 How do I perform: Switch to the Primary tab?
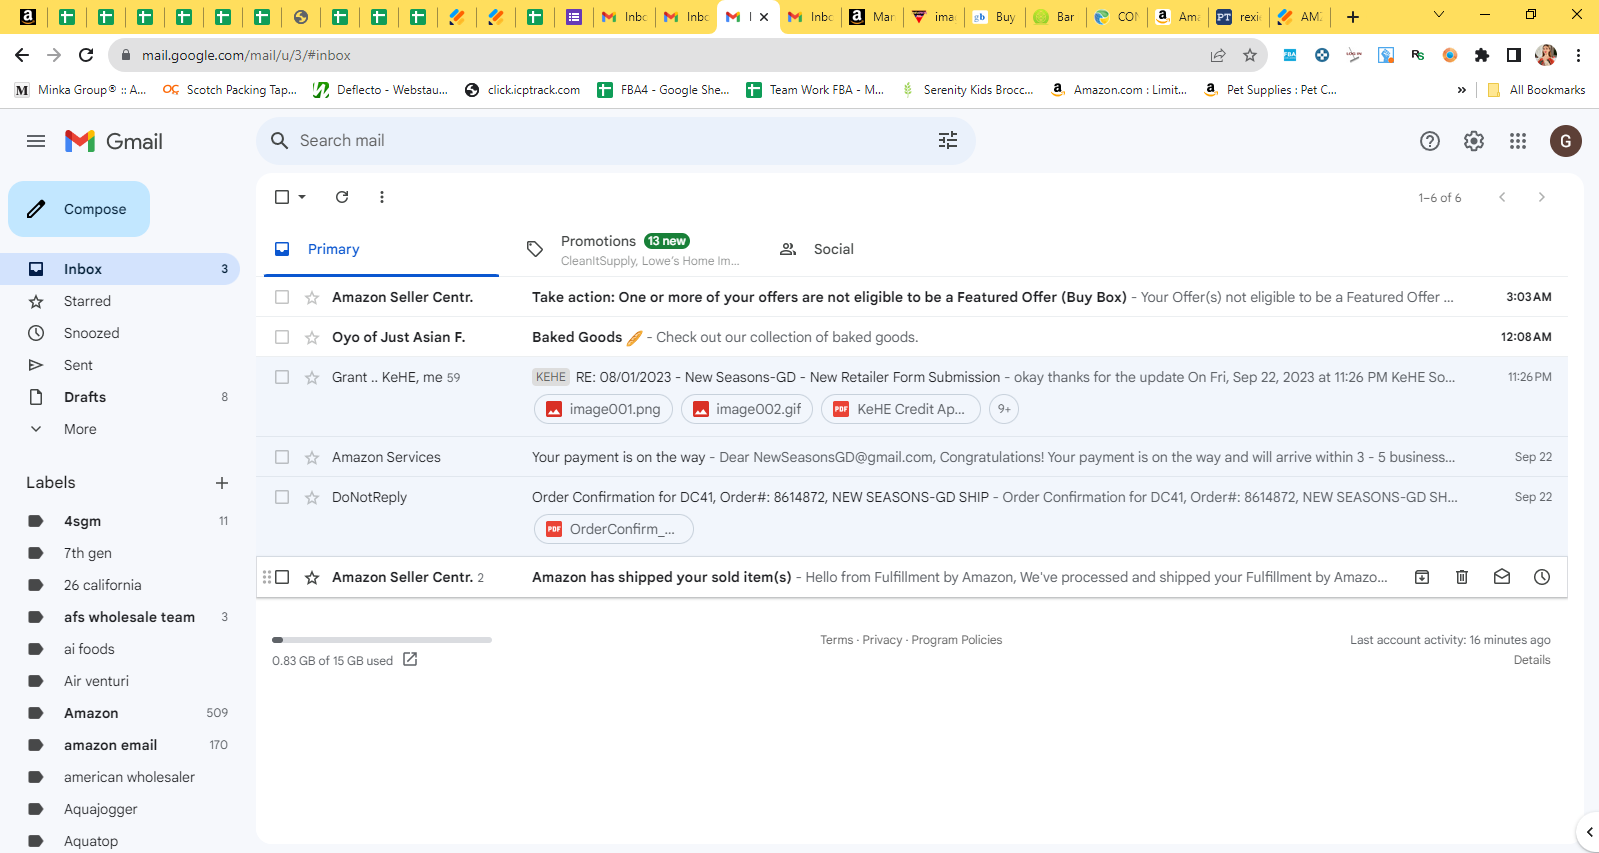pyautogui.click(x=381, y=249)
